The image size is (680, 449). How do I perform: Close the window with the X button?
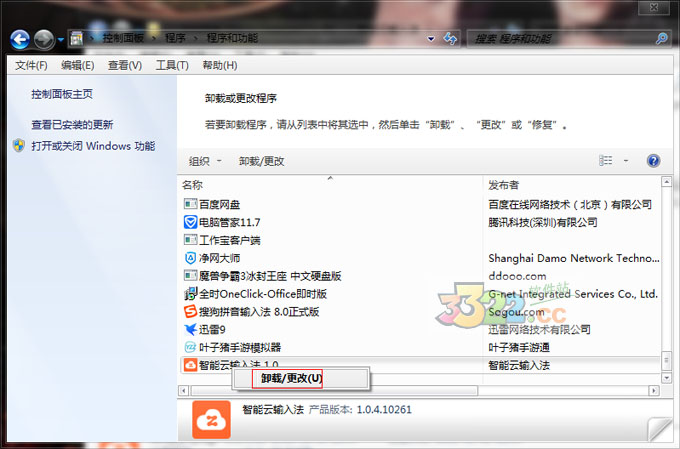click(654, 7)
